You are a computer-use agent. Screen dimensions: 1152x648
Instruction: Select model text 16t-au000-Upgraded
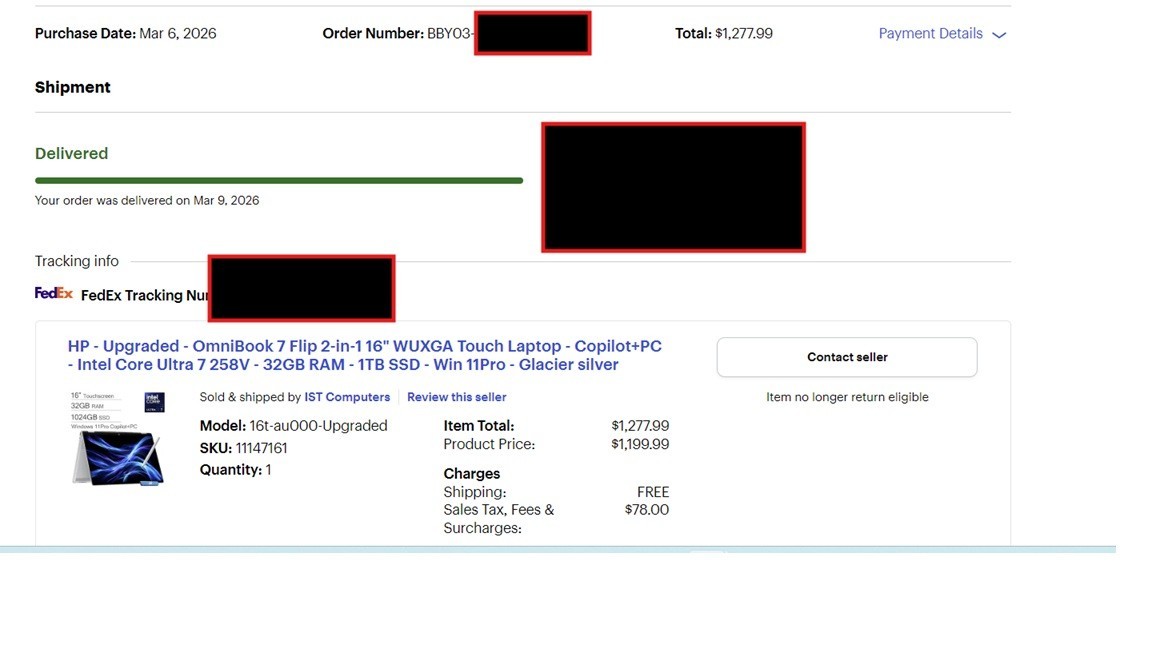[318, 426]
